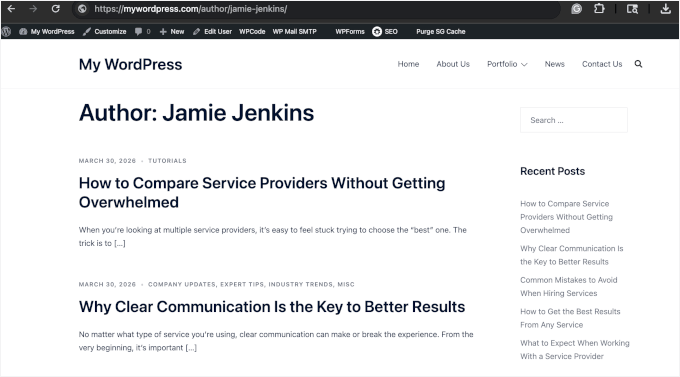The width and height of the screenshot is (680, 377).
Task: Click the WordPress logo in admin bar
Action: click(x=6, y=31)
